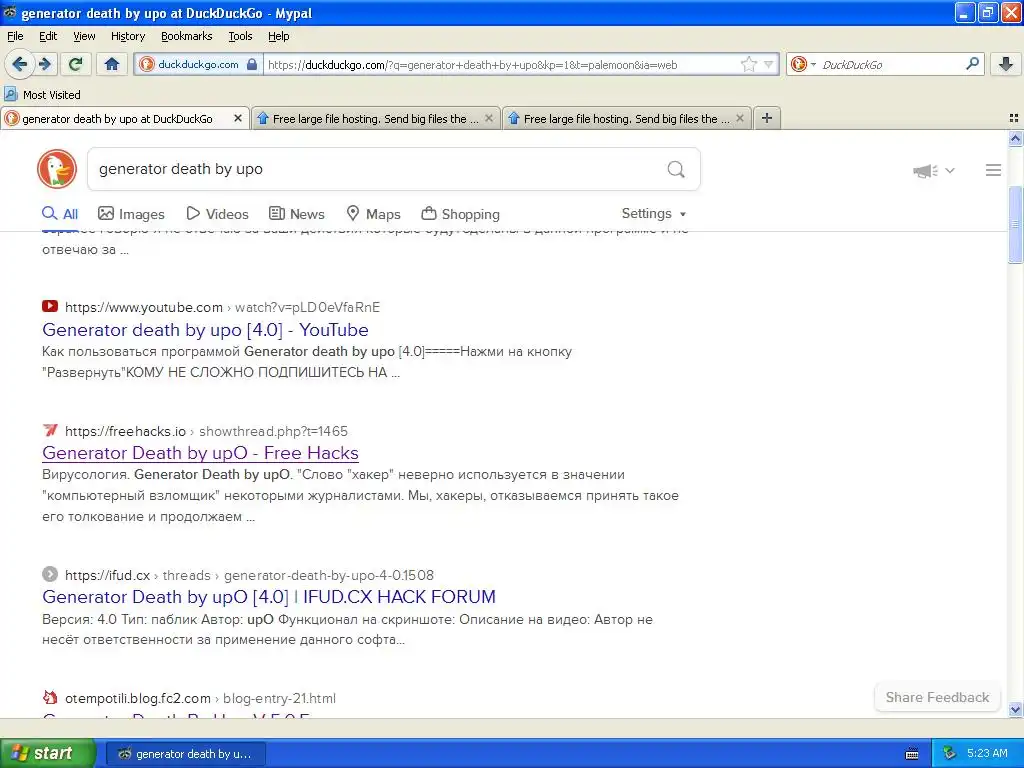Image resolution: width=1024 pixels, height=768 pixels.
Task: Expand the Settings dropdown
Action: pyautogui.click(x=654, y=214)
